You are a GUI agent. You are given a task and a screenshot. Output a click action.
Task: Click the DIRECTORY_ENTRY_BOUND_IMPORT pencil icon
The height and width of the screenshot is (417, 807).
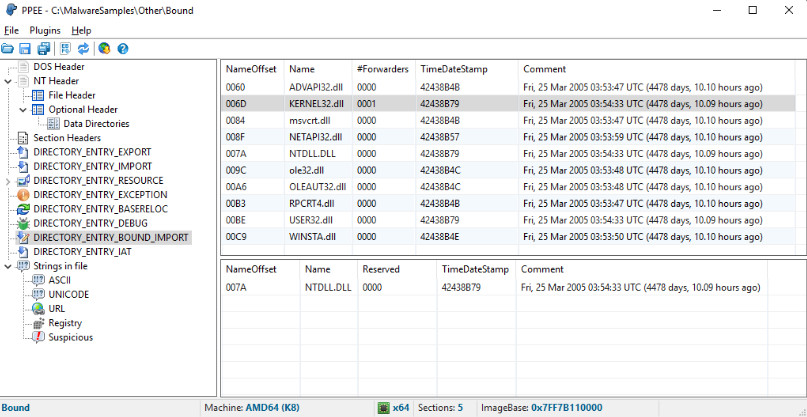[x=23, y=238]
